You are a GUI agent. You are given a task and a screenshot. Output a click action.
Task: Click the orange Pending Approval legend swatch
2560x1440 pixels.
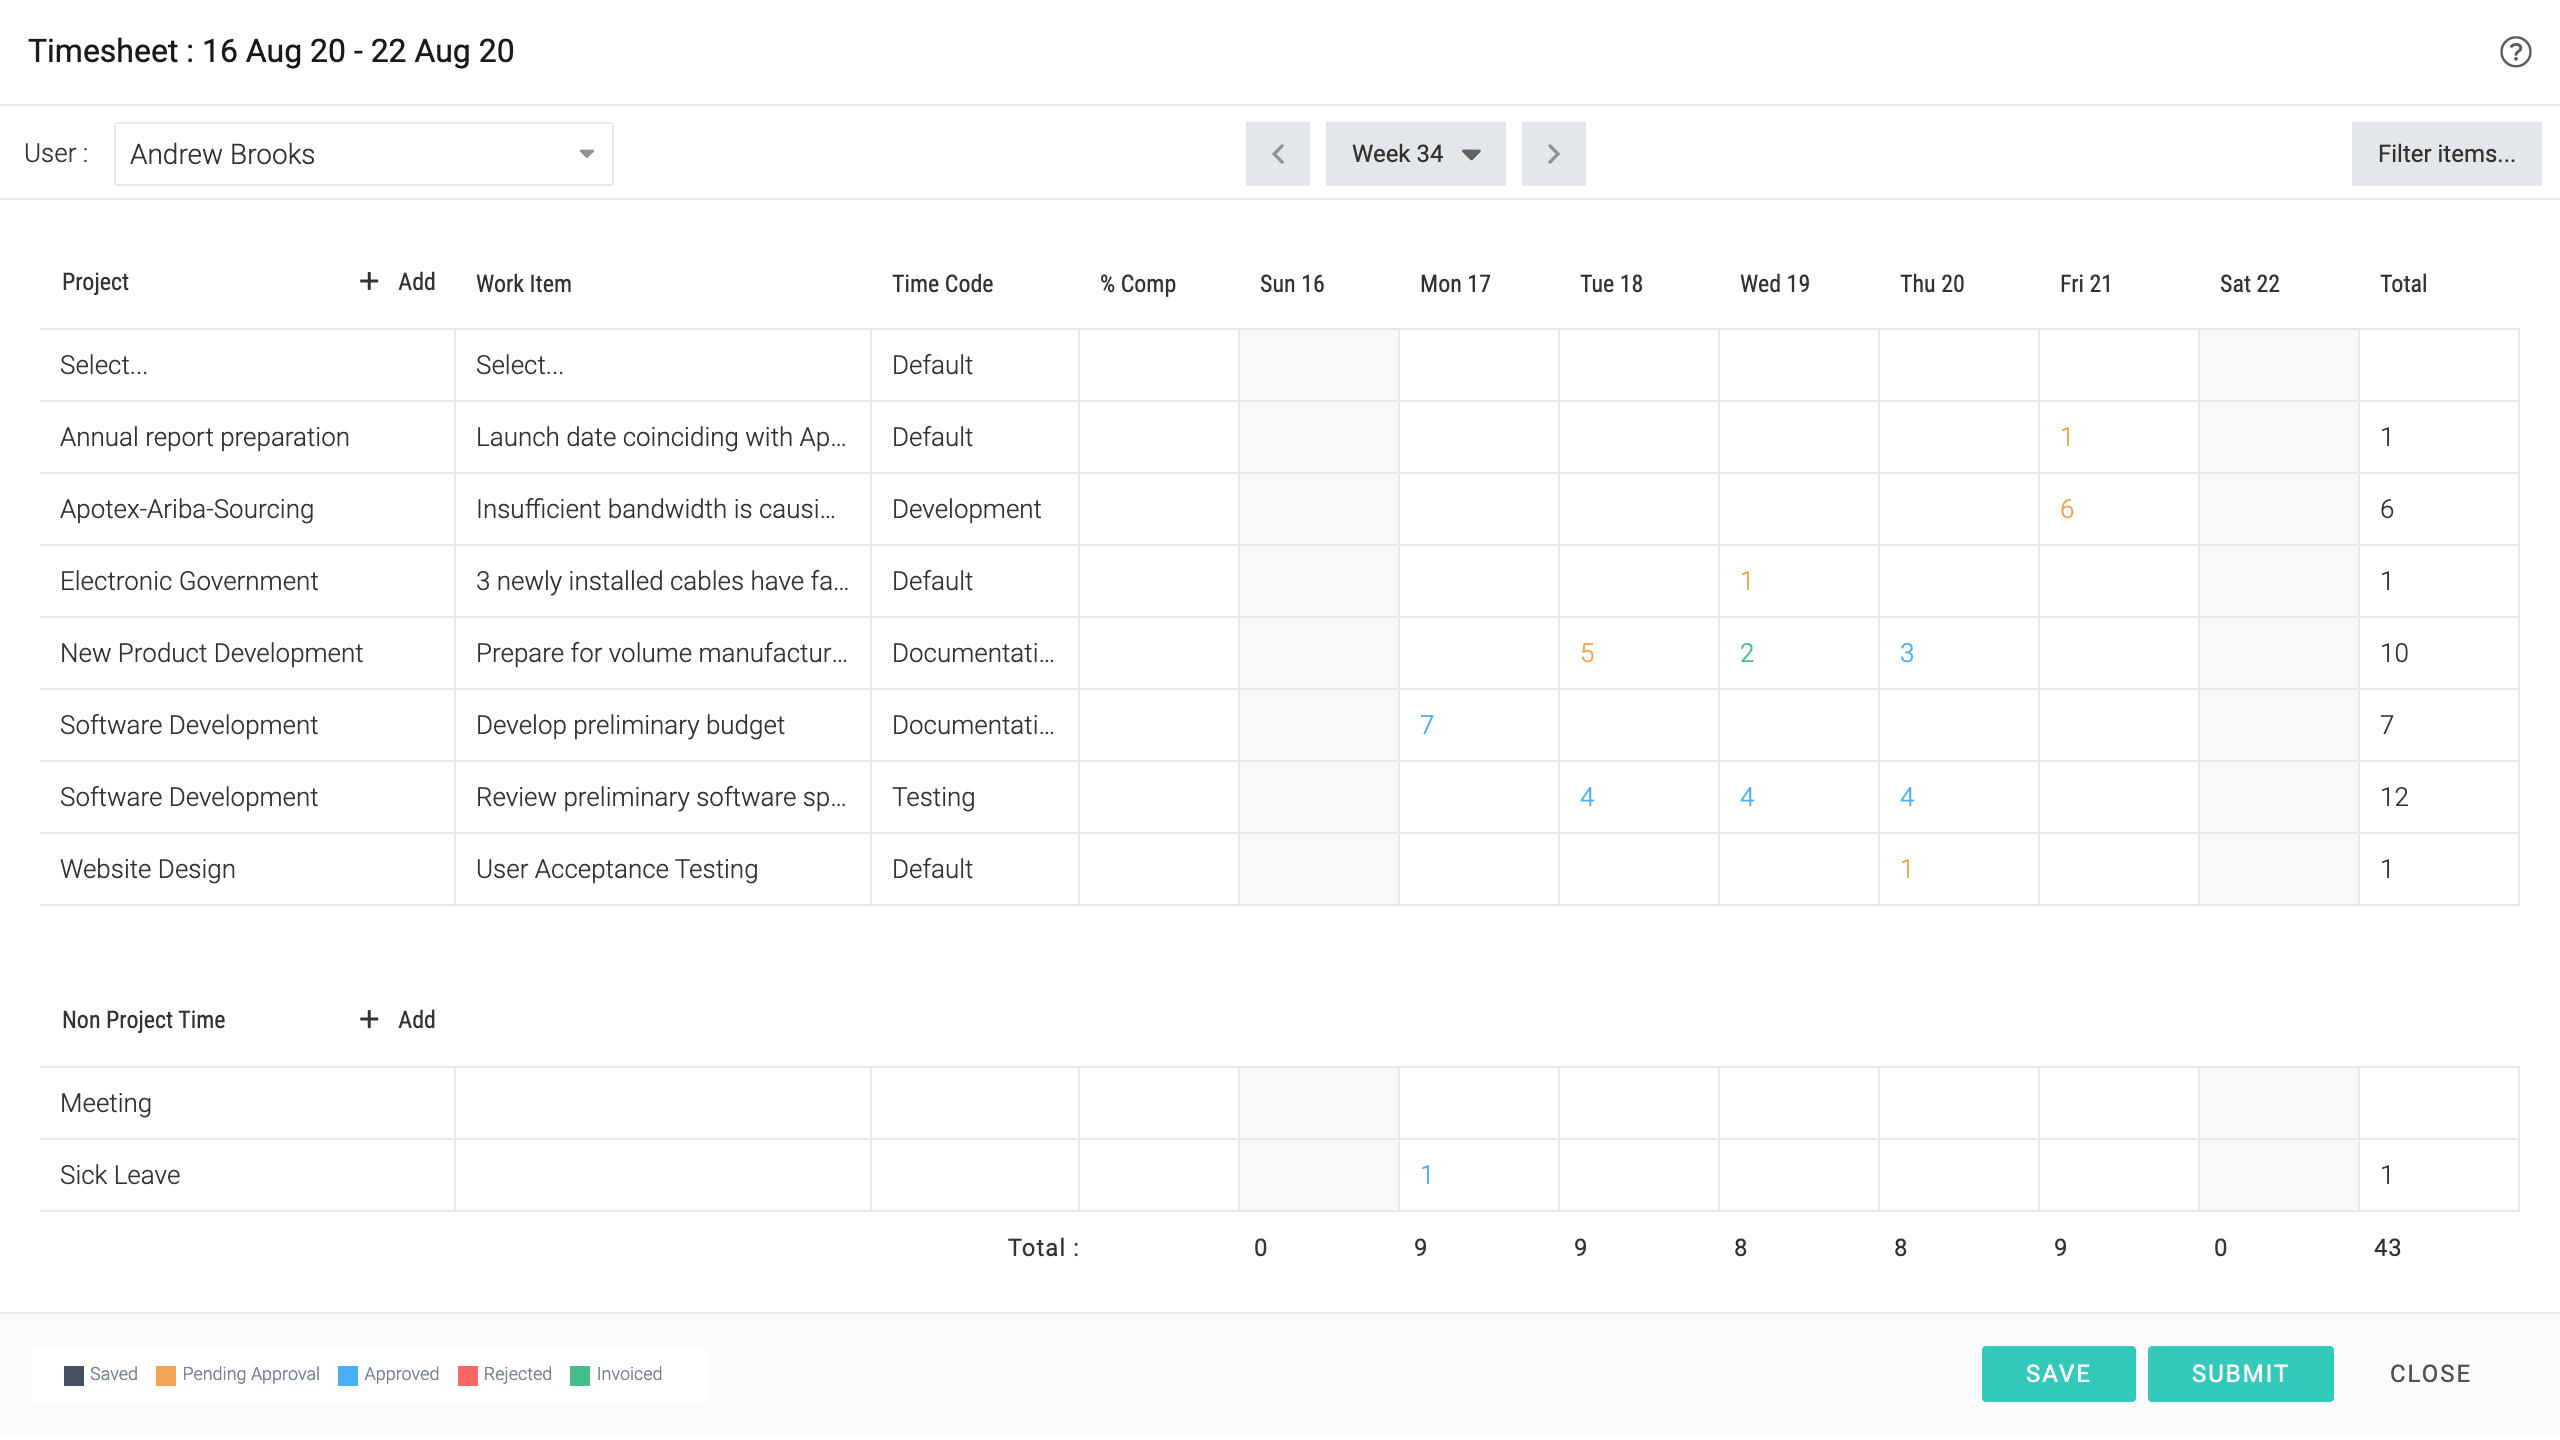[166, 1375]
